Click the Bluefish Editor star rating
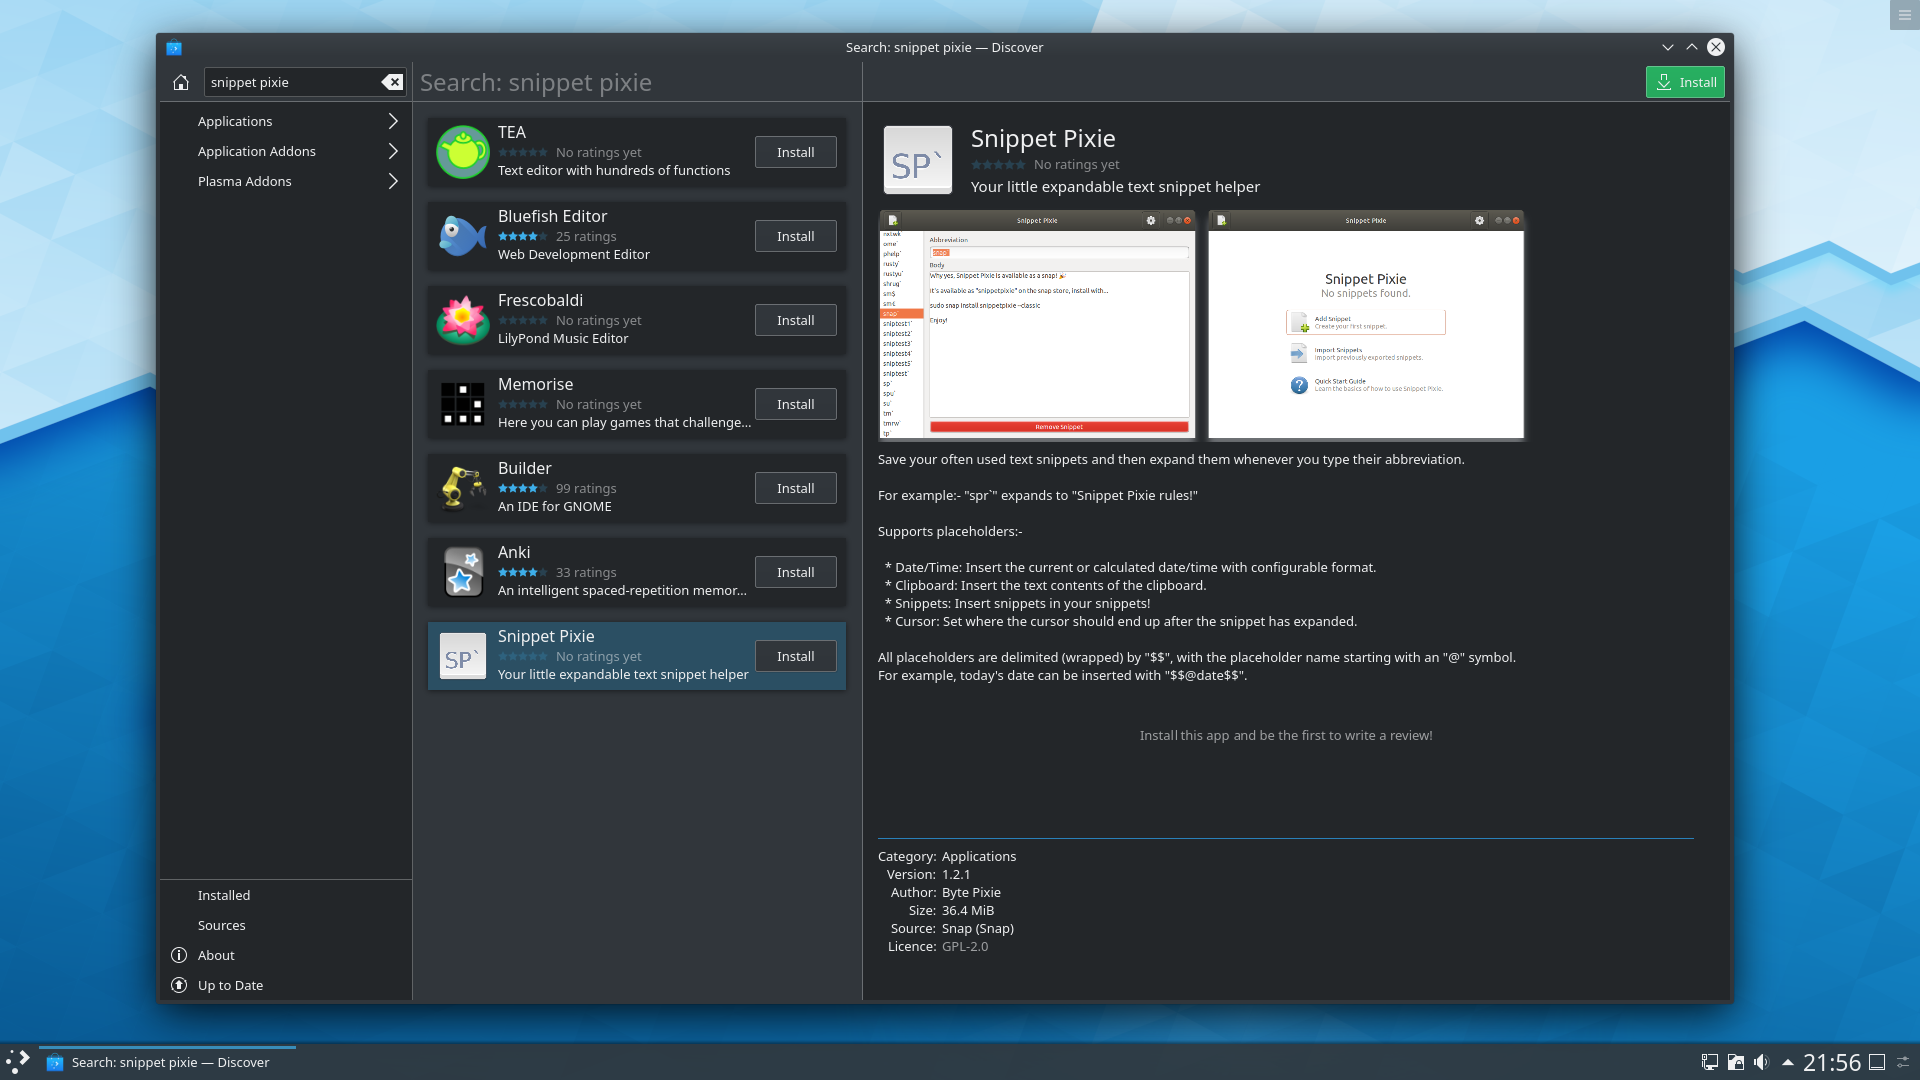Image resolution: width=1920 pixels, height=1080 pixels. (522, 236)
